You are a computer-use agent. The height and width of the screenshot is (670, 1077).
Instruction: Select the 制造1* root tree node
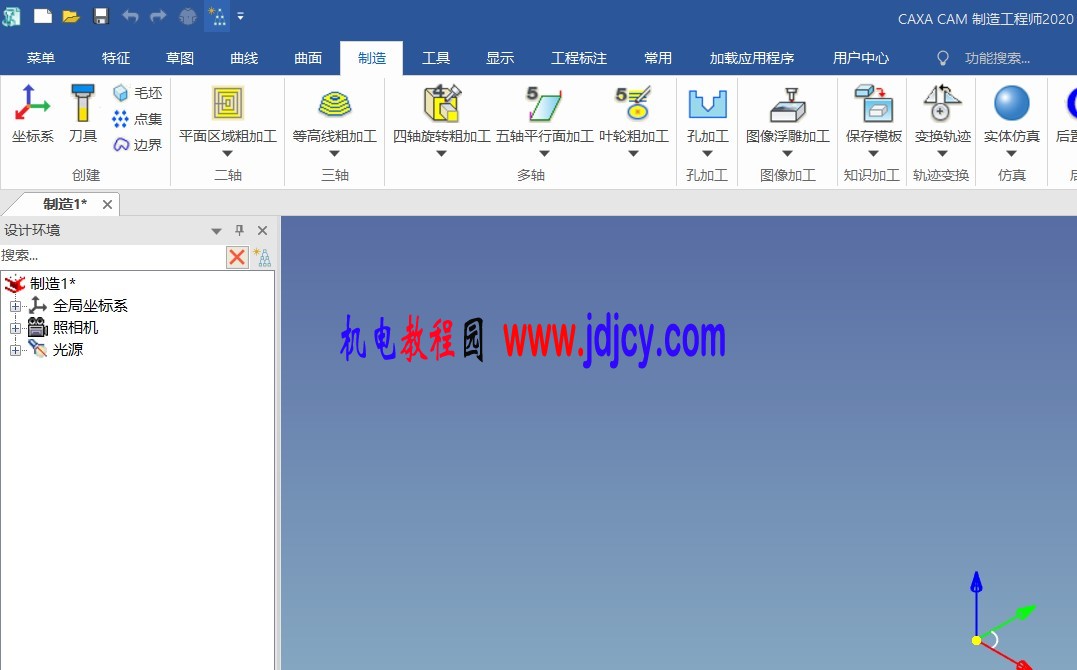(52, 283)
